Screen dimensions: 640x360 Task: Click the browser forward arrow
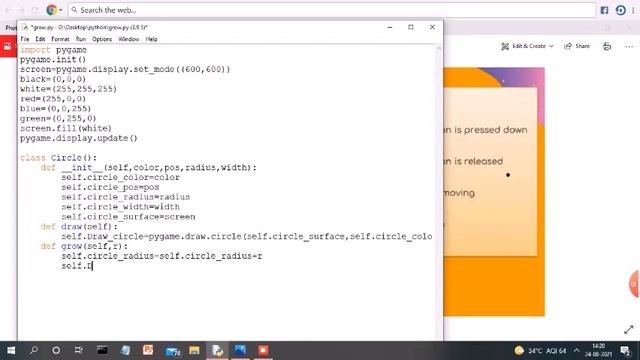[x=22, y=10]
